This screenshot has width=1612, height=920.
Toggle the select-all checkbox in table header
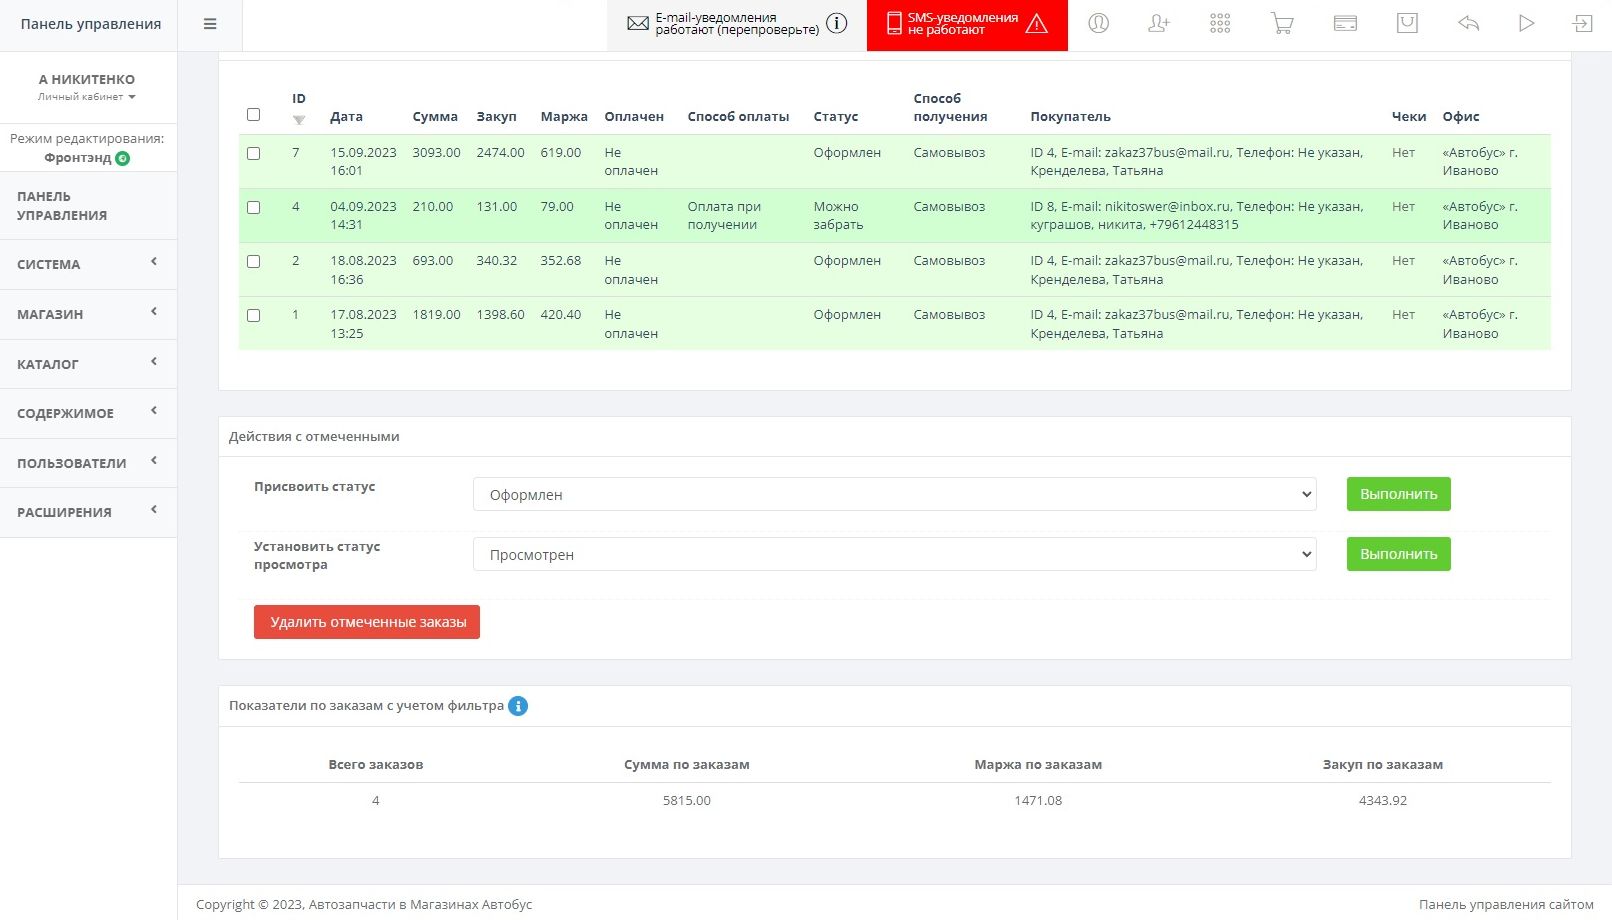(x=254, y=115)
